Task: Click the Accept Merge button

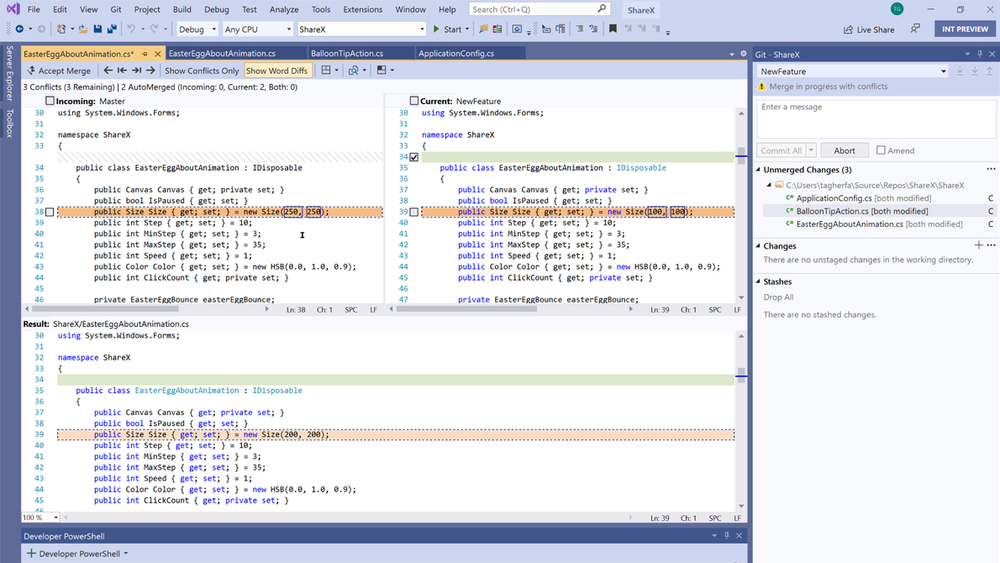Action: pyautogui.click(x=59, y=70)
